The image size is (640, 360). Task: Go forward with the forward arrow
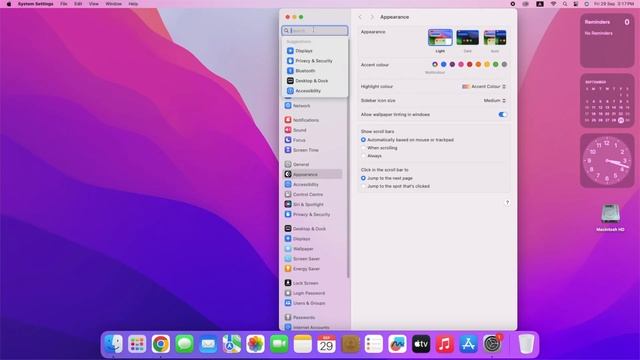[372, 17]
